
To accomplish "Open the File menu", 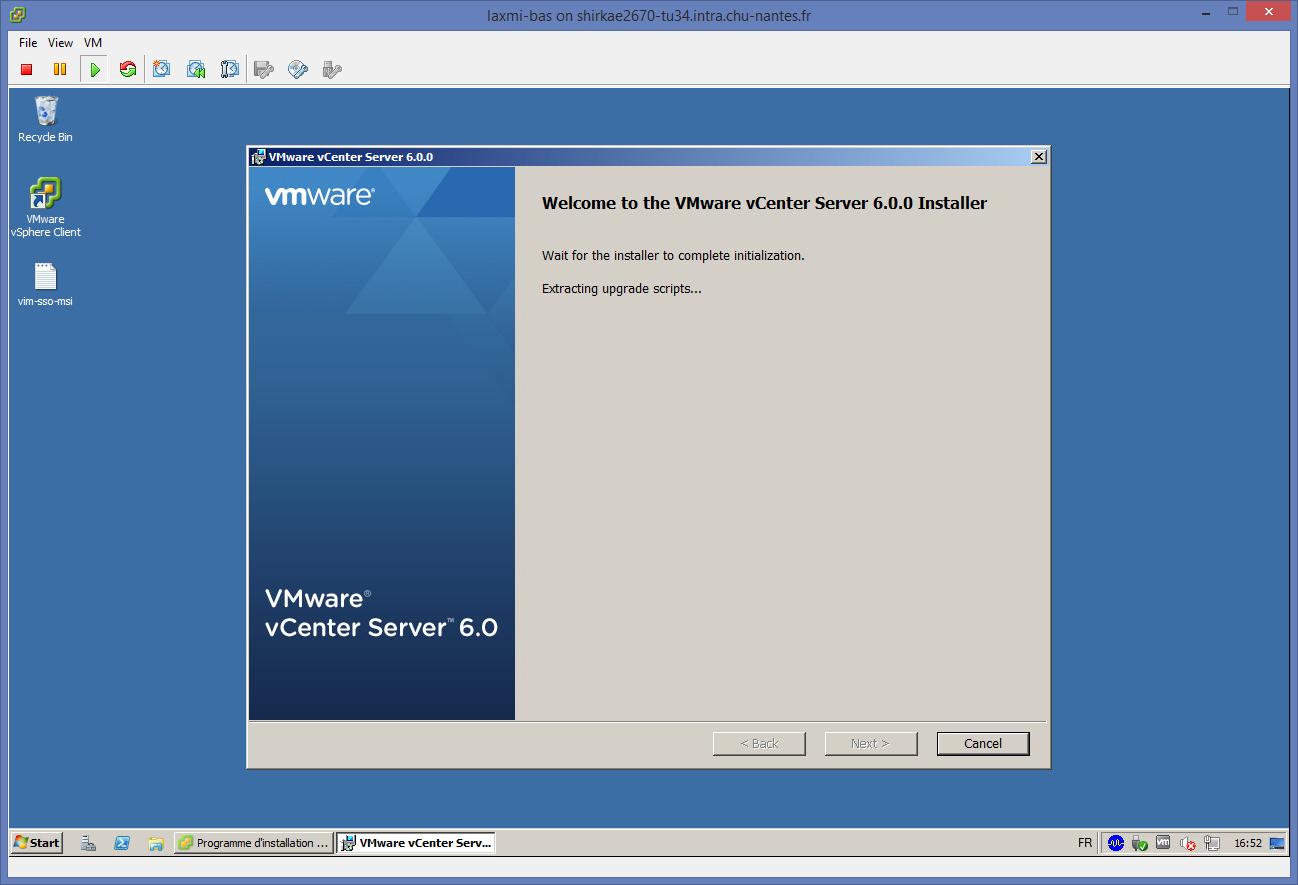I will point(28,43).
